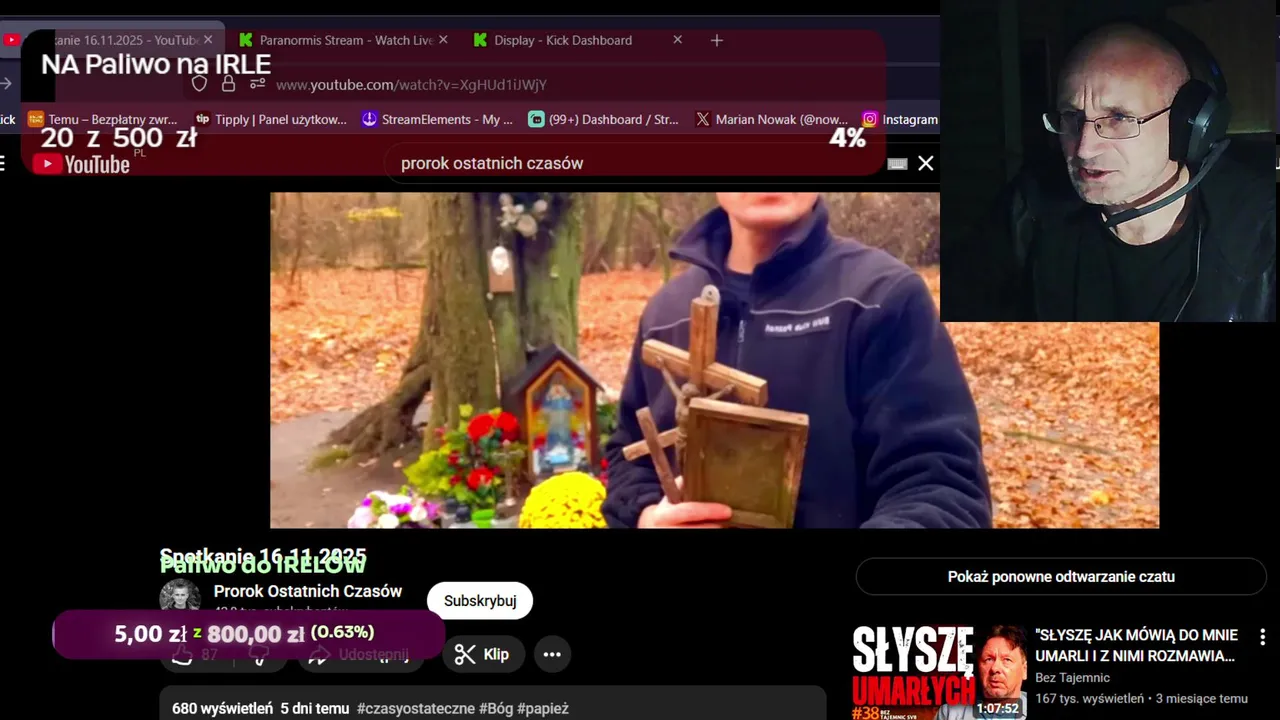1280x720 pixels.
Task: Open the "SŁYSZĘ JAK MÓWIĄ DO MNIE UMARLI" title
Action: click(1136, 645)
